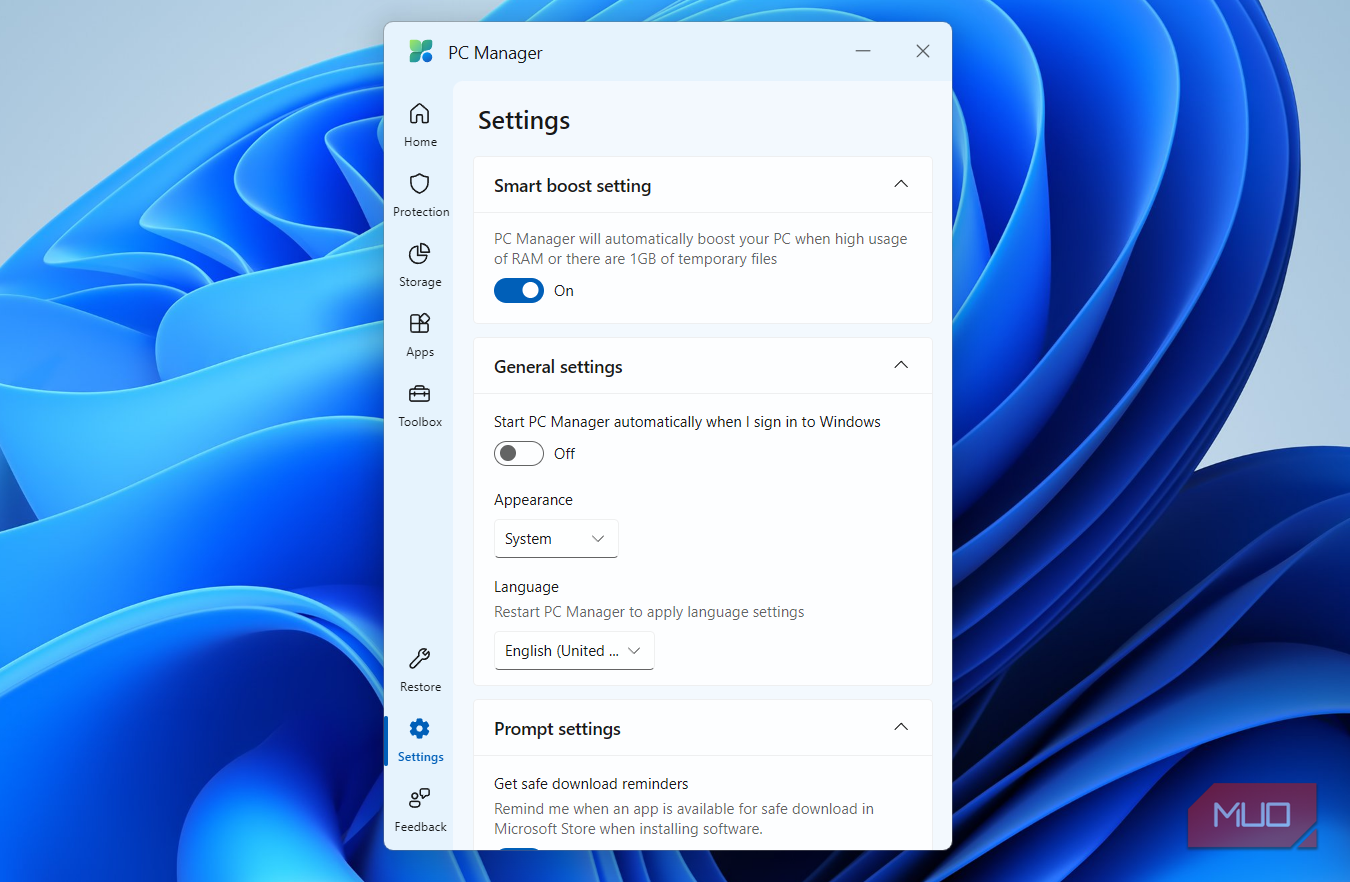The height and width of the screenshot is (882, 1350).
Task: Open the Feedback chat icon
Action: (420, 799)
